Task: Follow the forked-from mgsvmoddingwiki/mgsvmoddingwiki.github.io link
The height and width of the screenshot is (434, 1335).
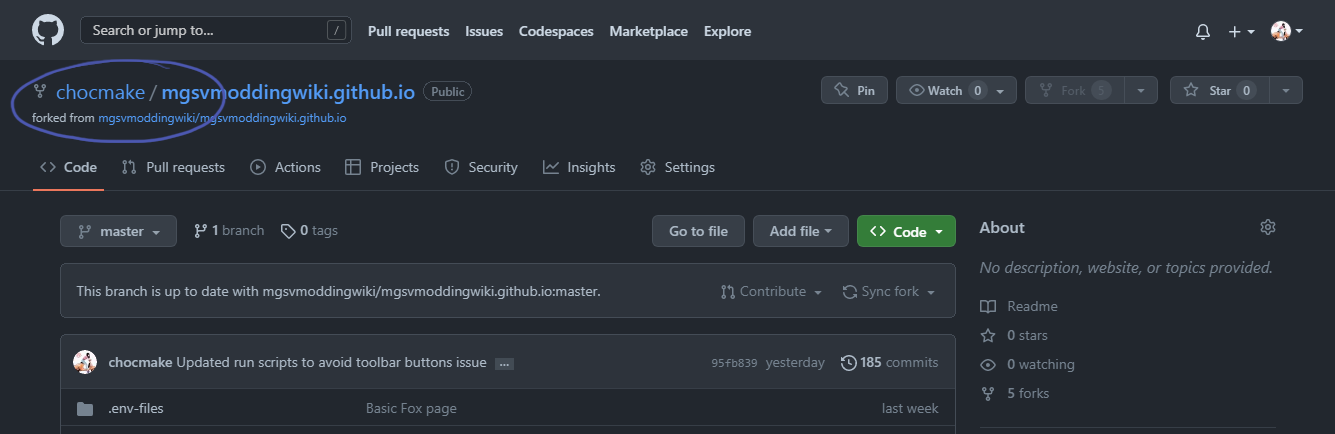Action: (222, 118)
